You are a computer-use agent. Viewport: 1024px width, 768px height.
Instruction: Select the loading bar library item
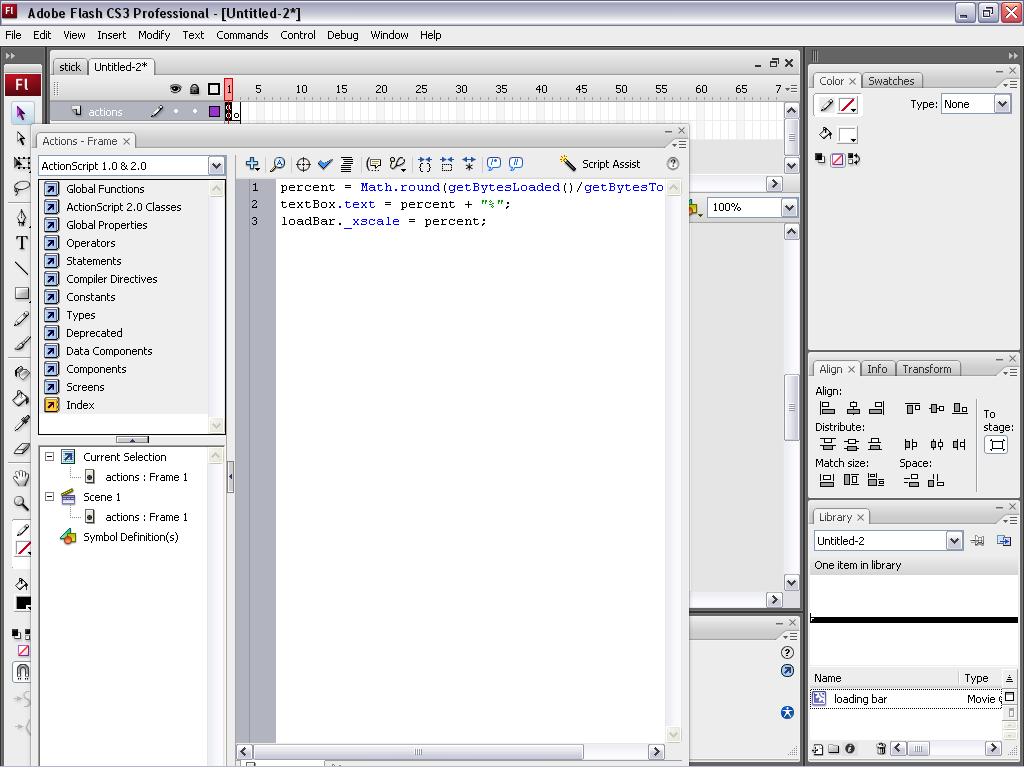pyautogui.click(x=907, y=699)
